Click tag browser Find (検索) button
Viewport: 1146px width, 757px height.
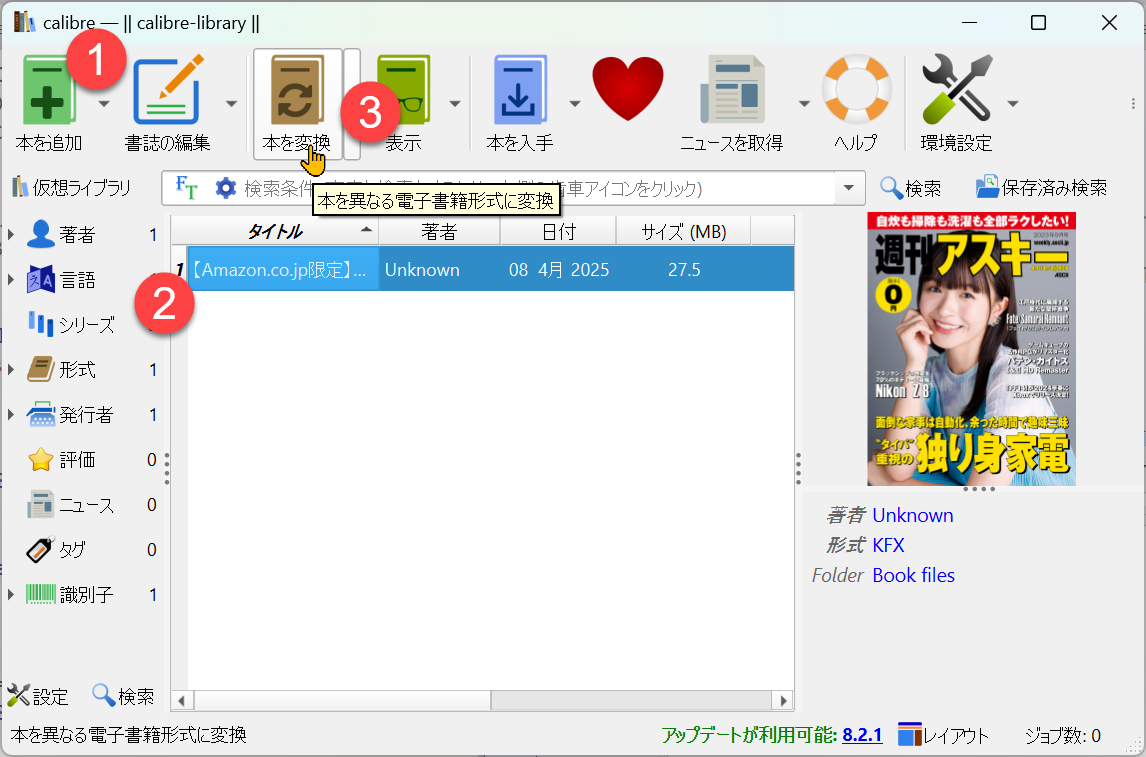124,696
